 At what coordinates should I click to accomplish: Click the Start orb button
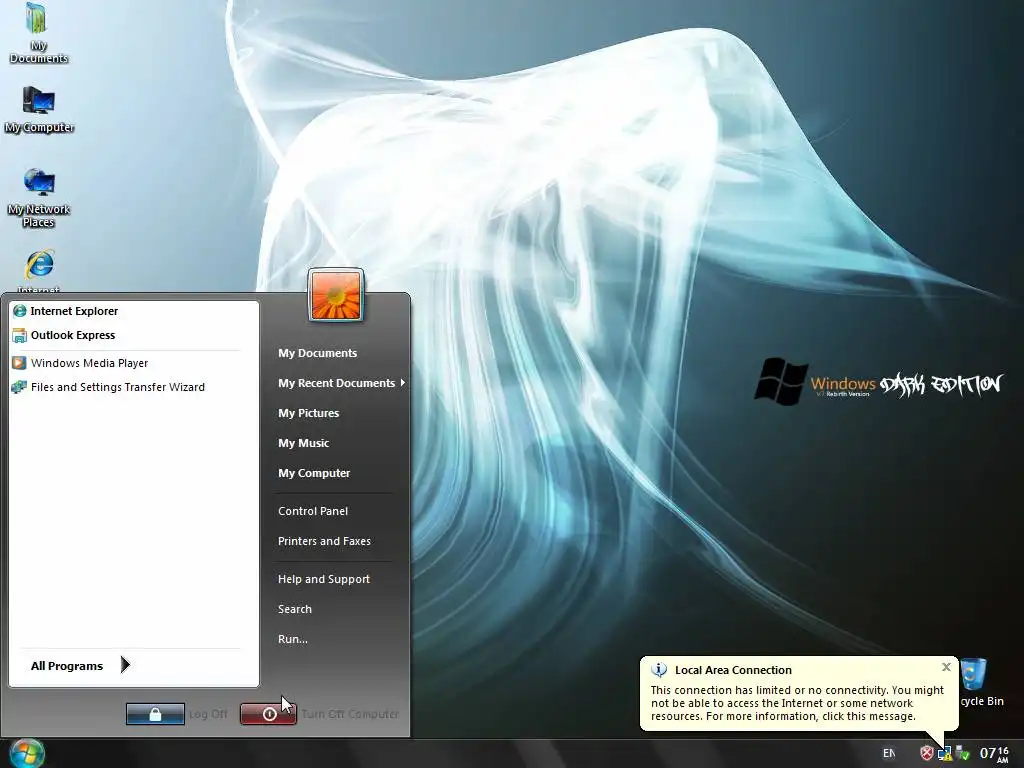point(26,752)
